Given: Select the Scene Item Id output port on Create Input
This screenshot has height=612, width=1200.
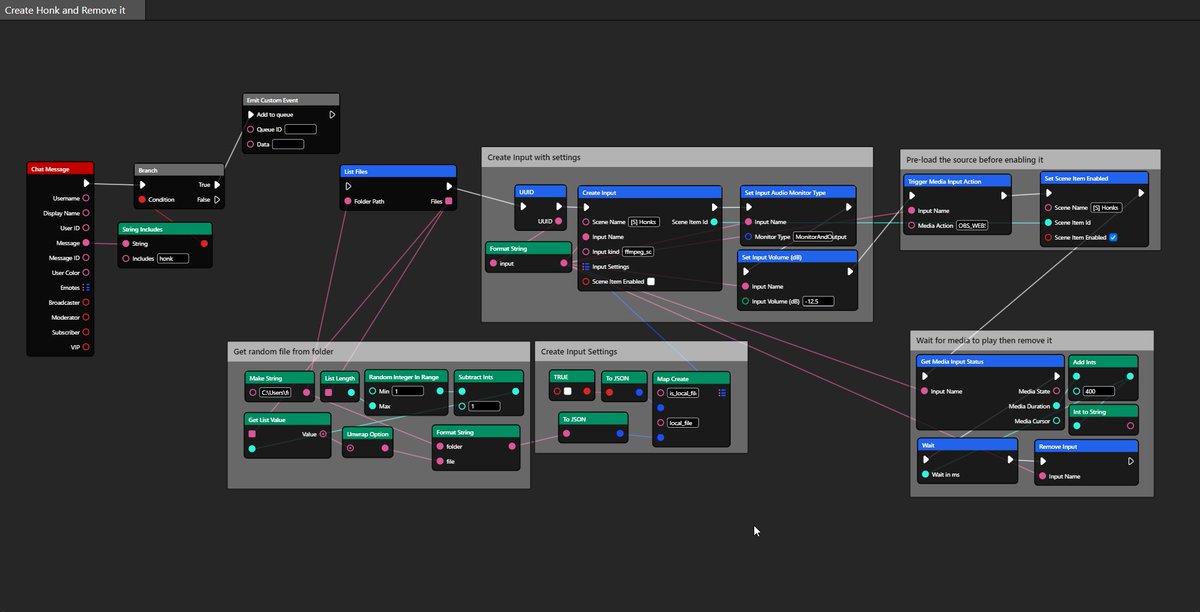Looking at the screenshot, I should (715, 221).
